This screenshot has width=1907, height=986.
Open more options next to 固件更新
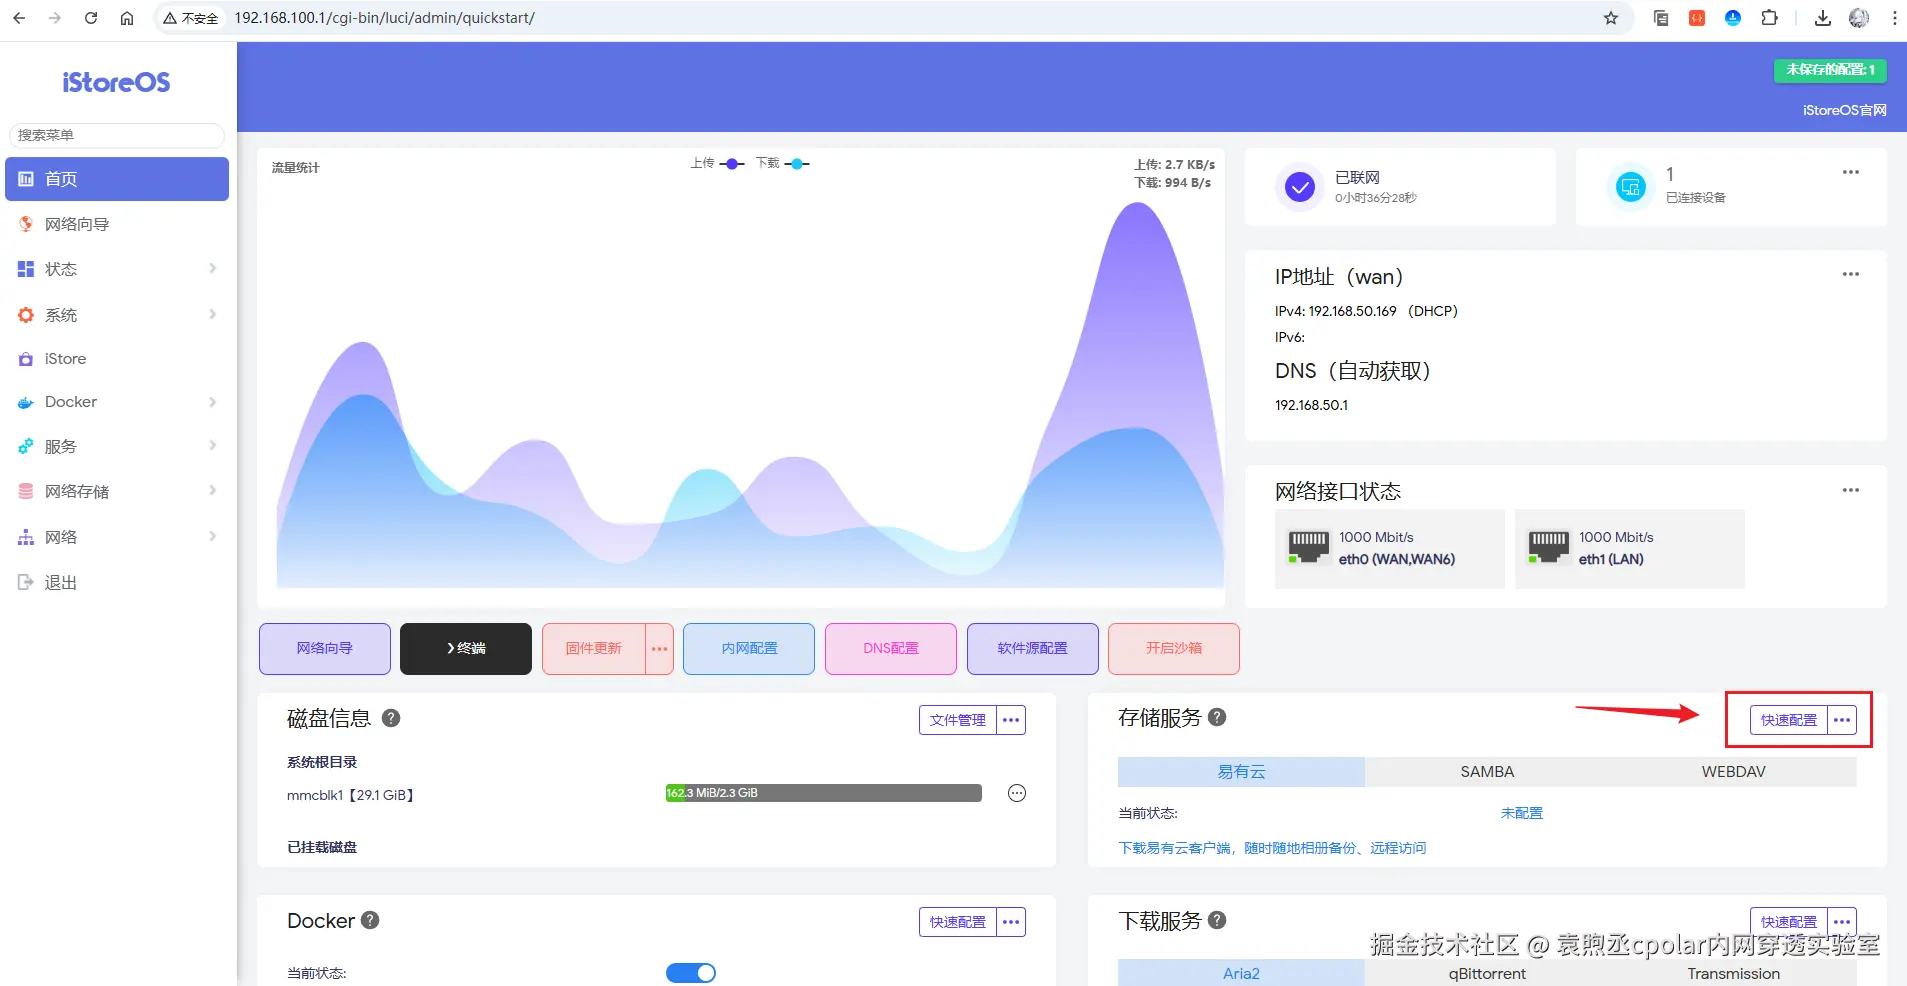coord(659,649)
